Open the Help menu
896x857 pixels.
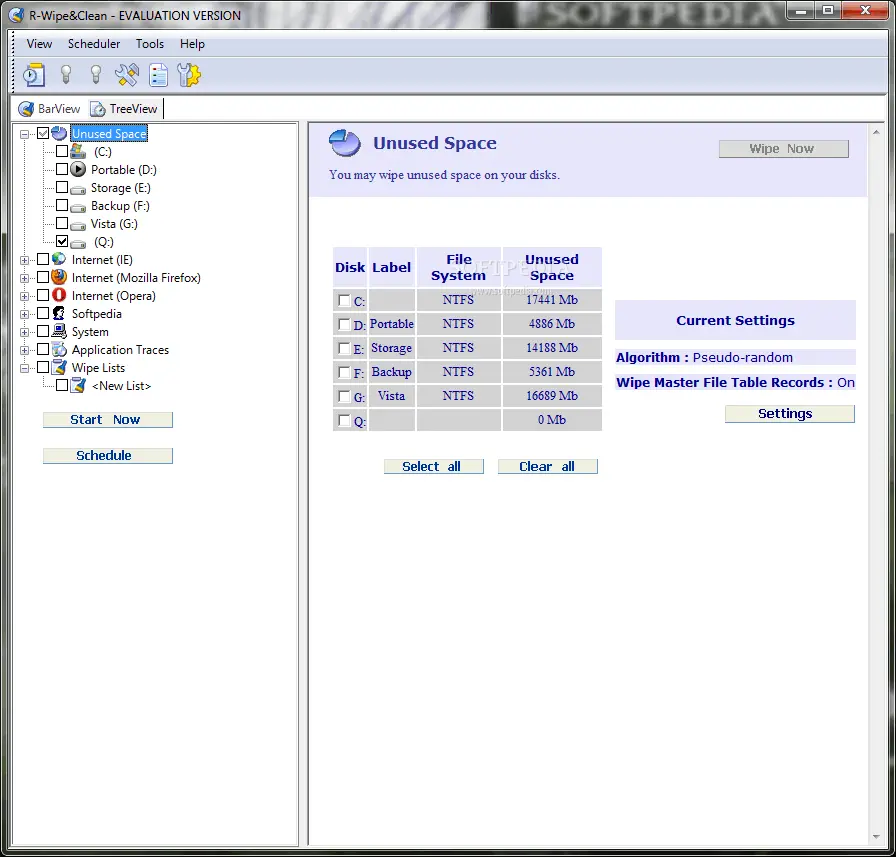[192, 43]
